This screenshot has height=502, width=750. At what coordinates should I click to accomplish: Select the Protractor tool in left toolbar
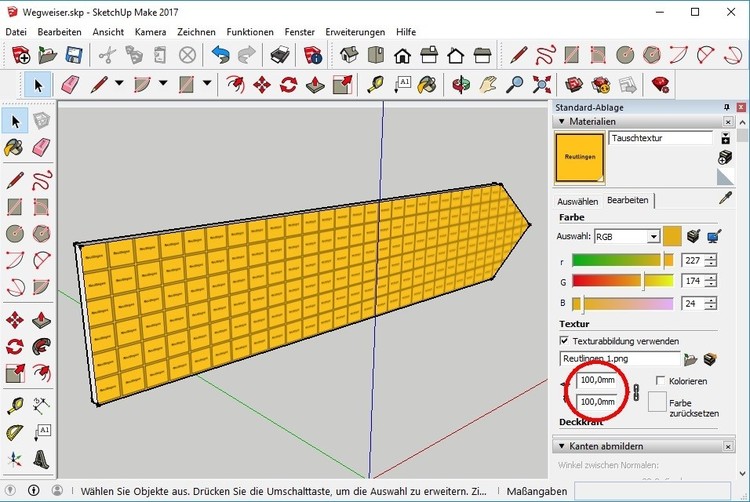tap(15, 433)
